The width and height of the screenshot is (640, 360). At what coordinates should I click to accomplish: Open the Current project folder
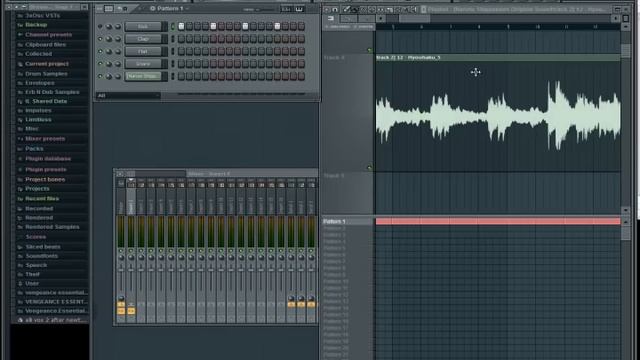coord(47,64)
